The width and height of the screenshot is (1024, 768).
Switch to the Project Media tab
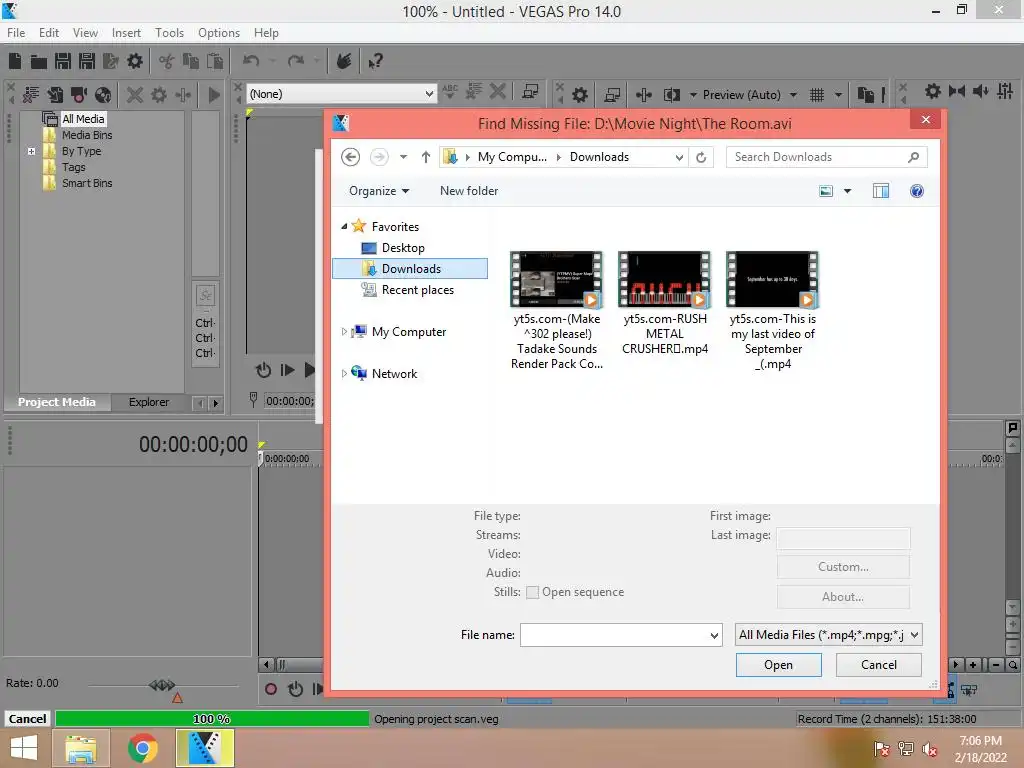pyautogui.click(x=57, y=402)
